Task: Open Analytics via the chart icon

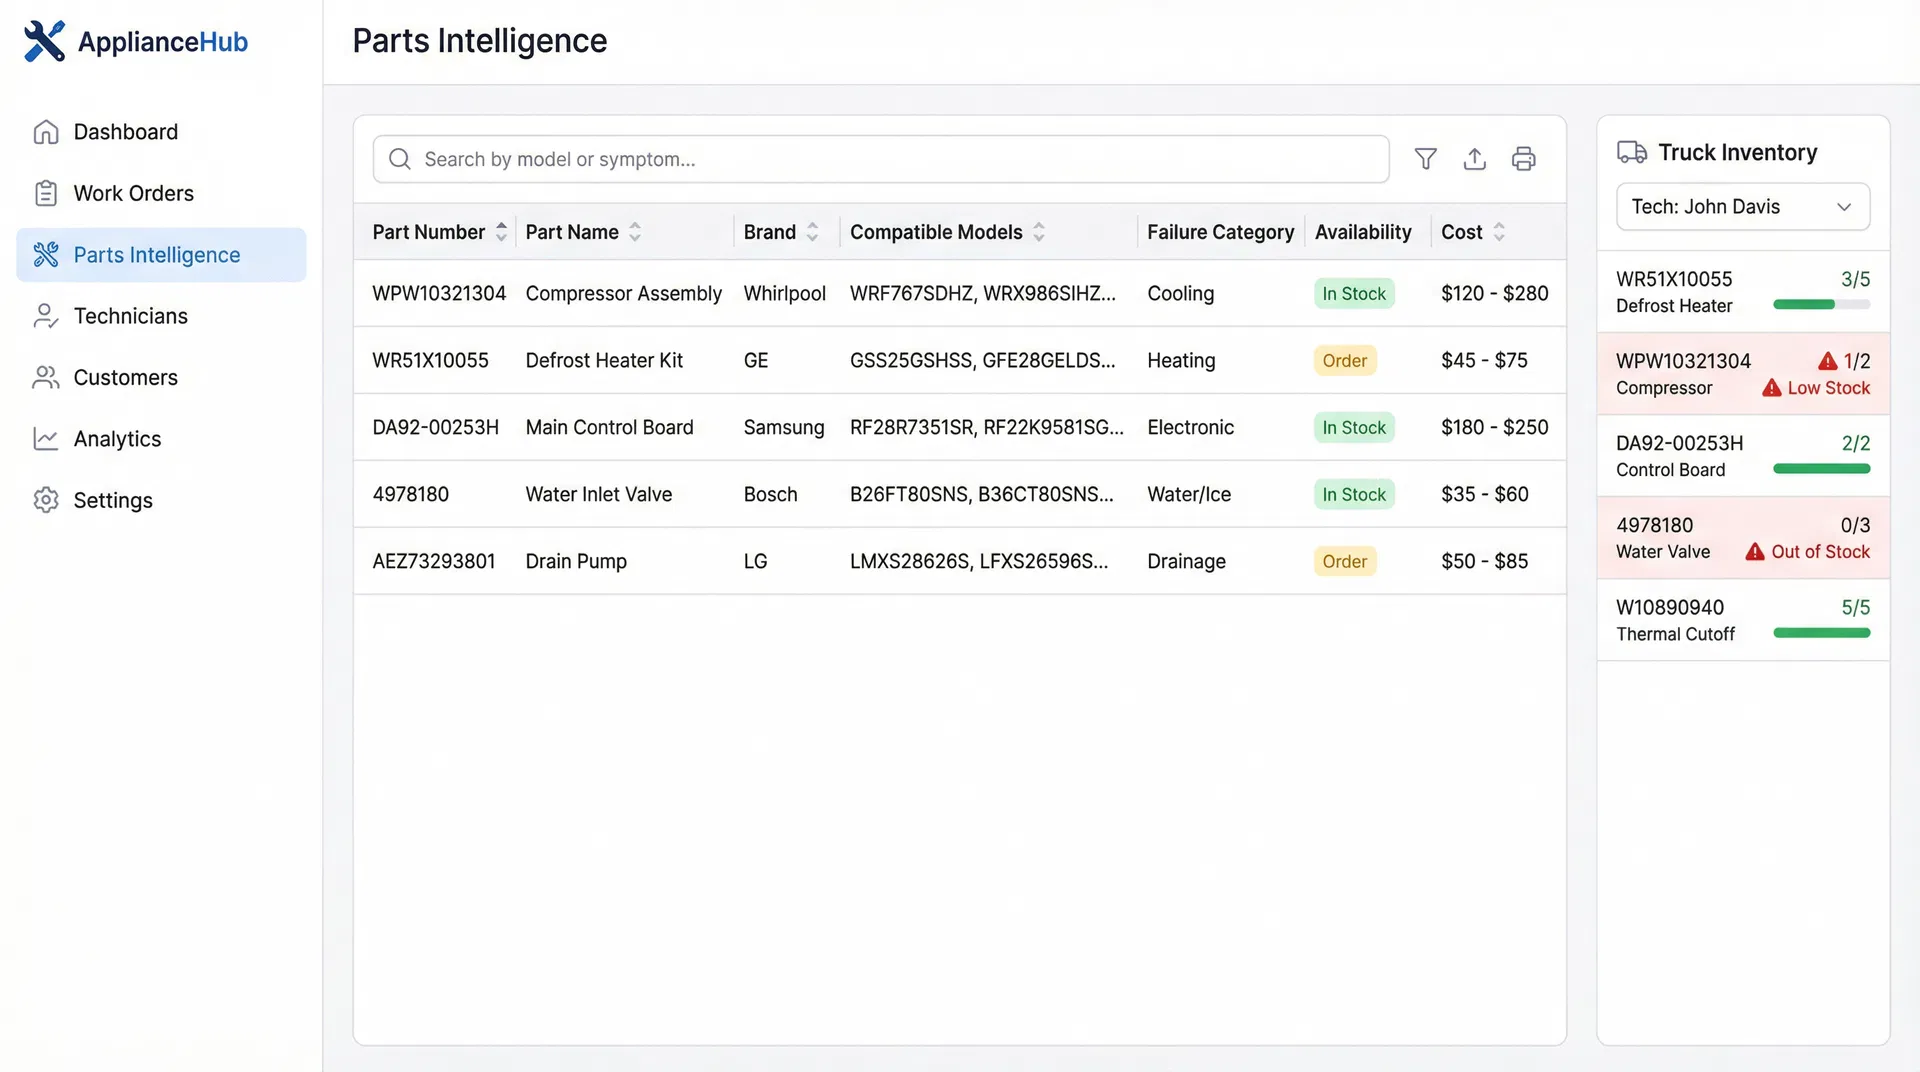Action: click(45, 438)
